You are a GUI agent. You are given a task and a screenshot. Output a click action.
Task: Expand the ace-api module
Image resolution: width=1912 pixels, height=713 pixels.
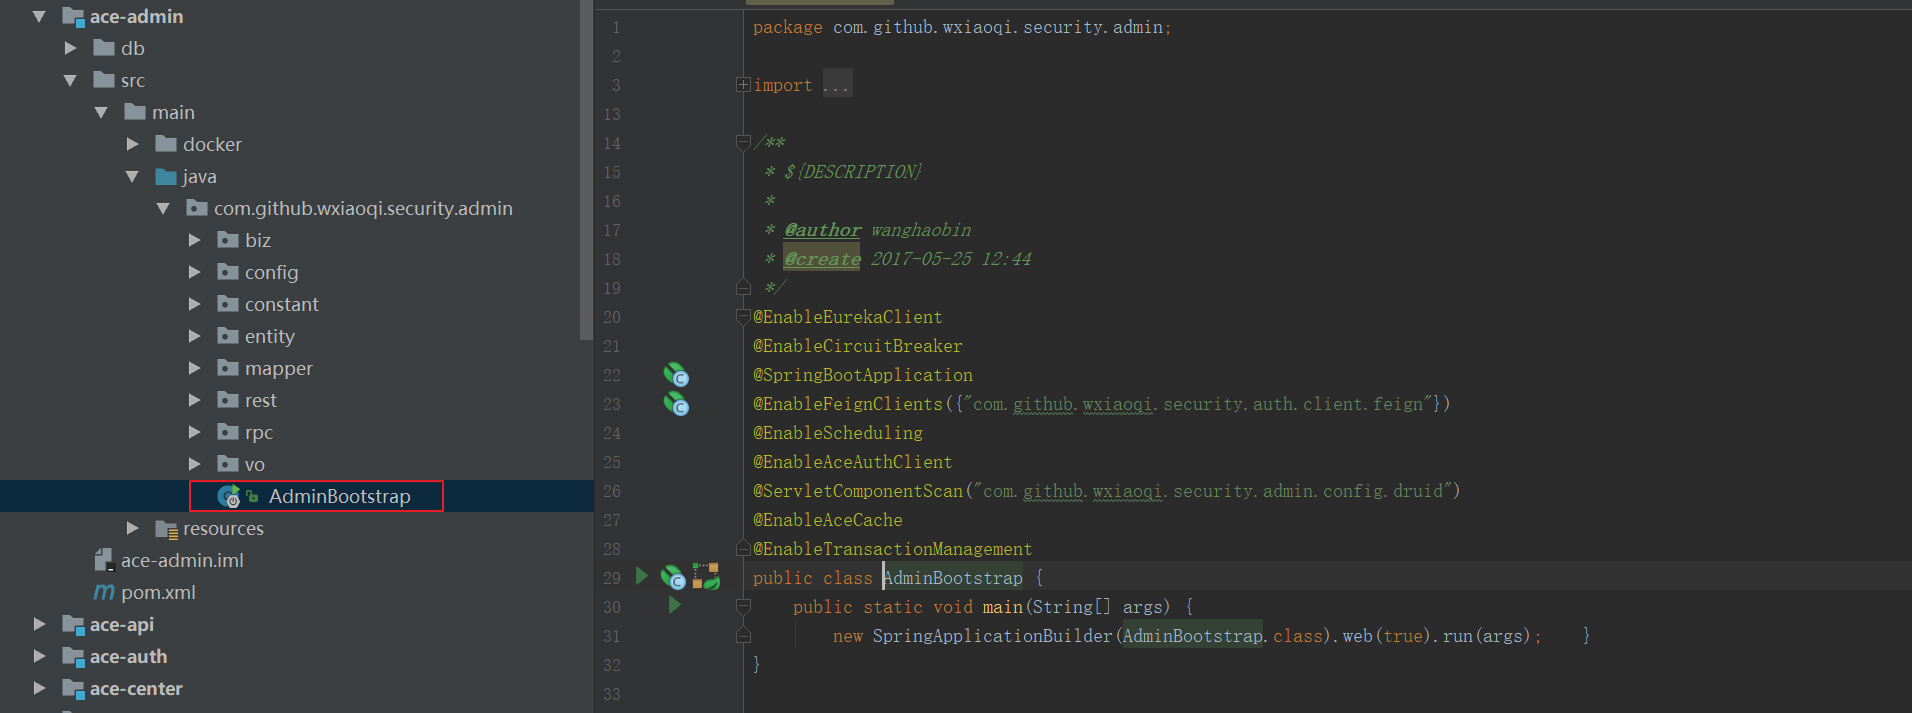(x=39, y=624)
